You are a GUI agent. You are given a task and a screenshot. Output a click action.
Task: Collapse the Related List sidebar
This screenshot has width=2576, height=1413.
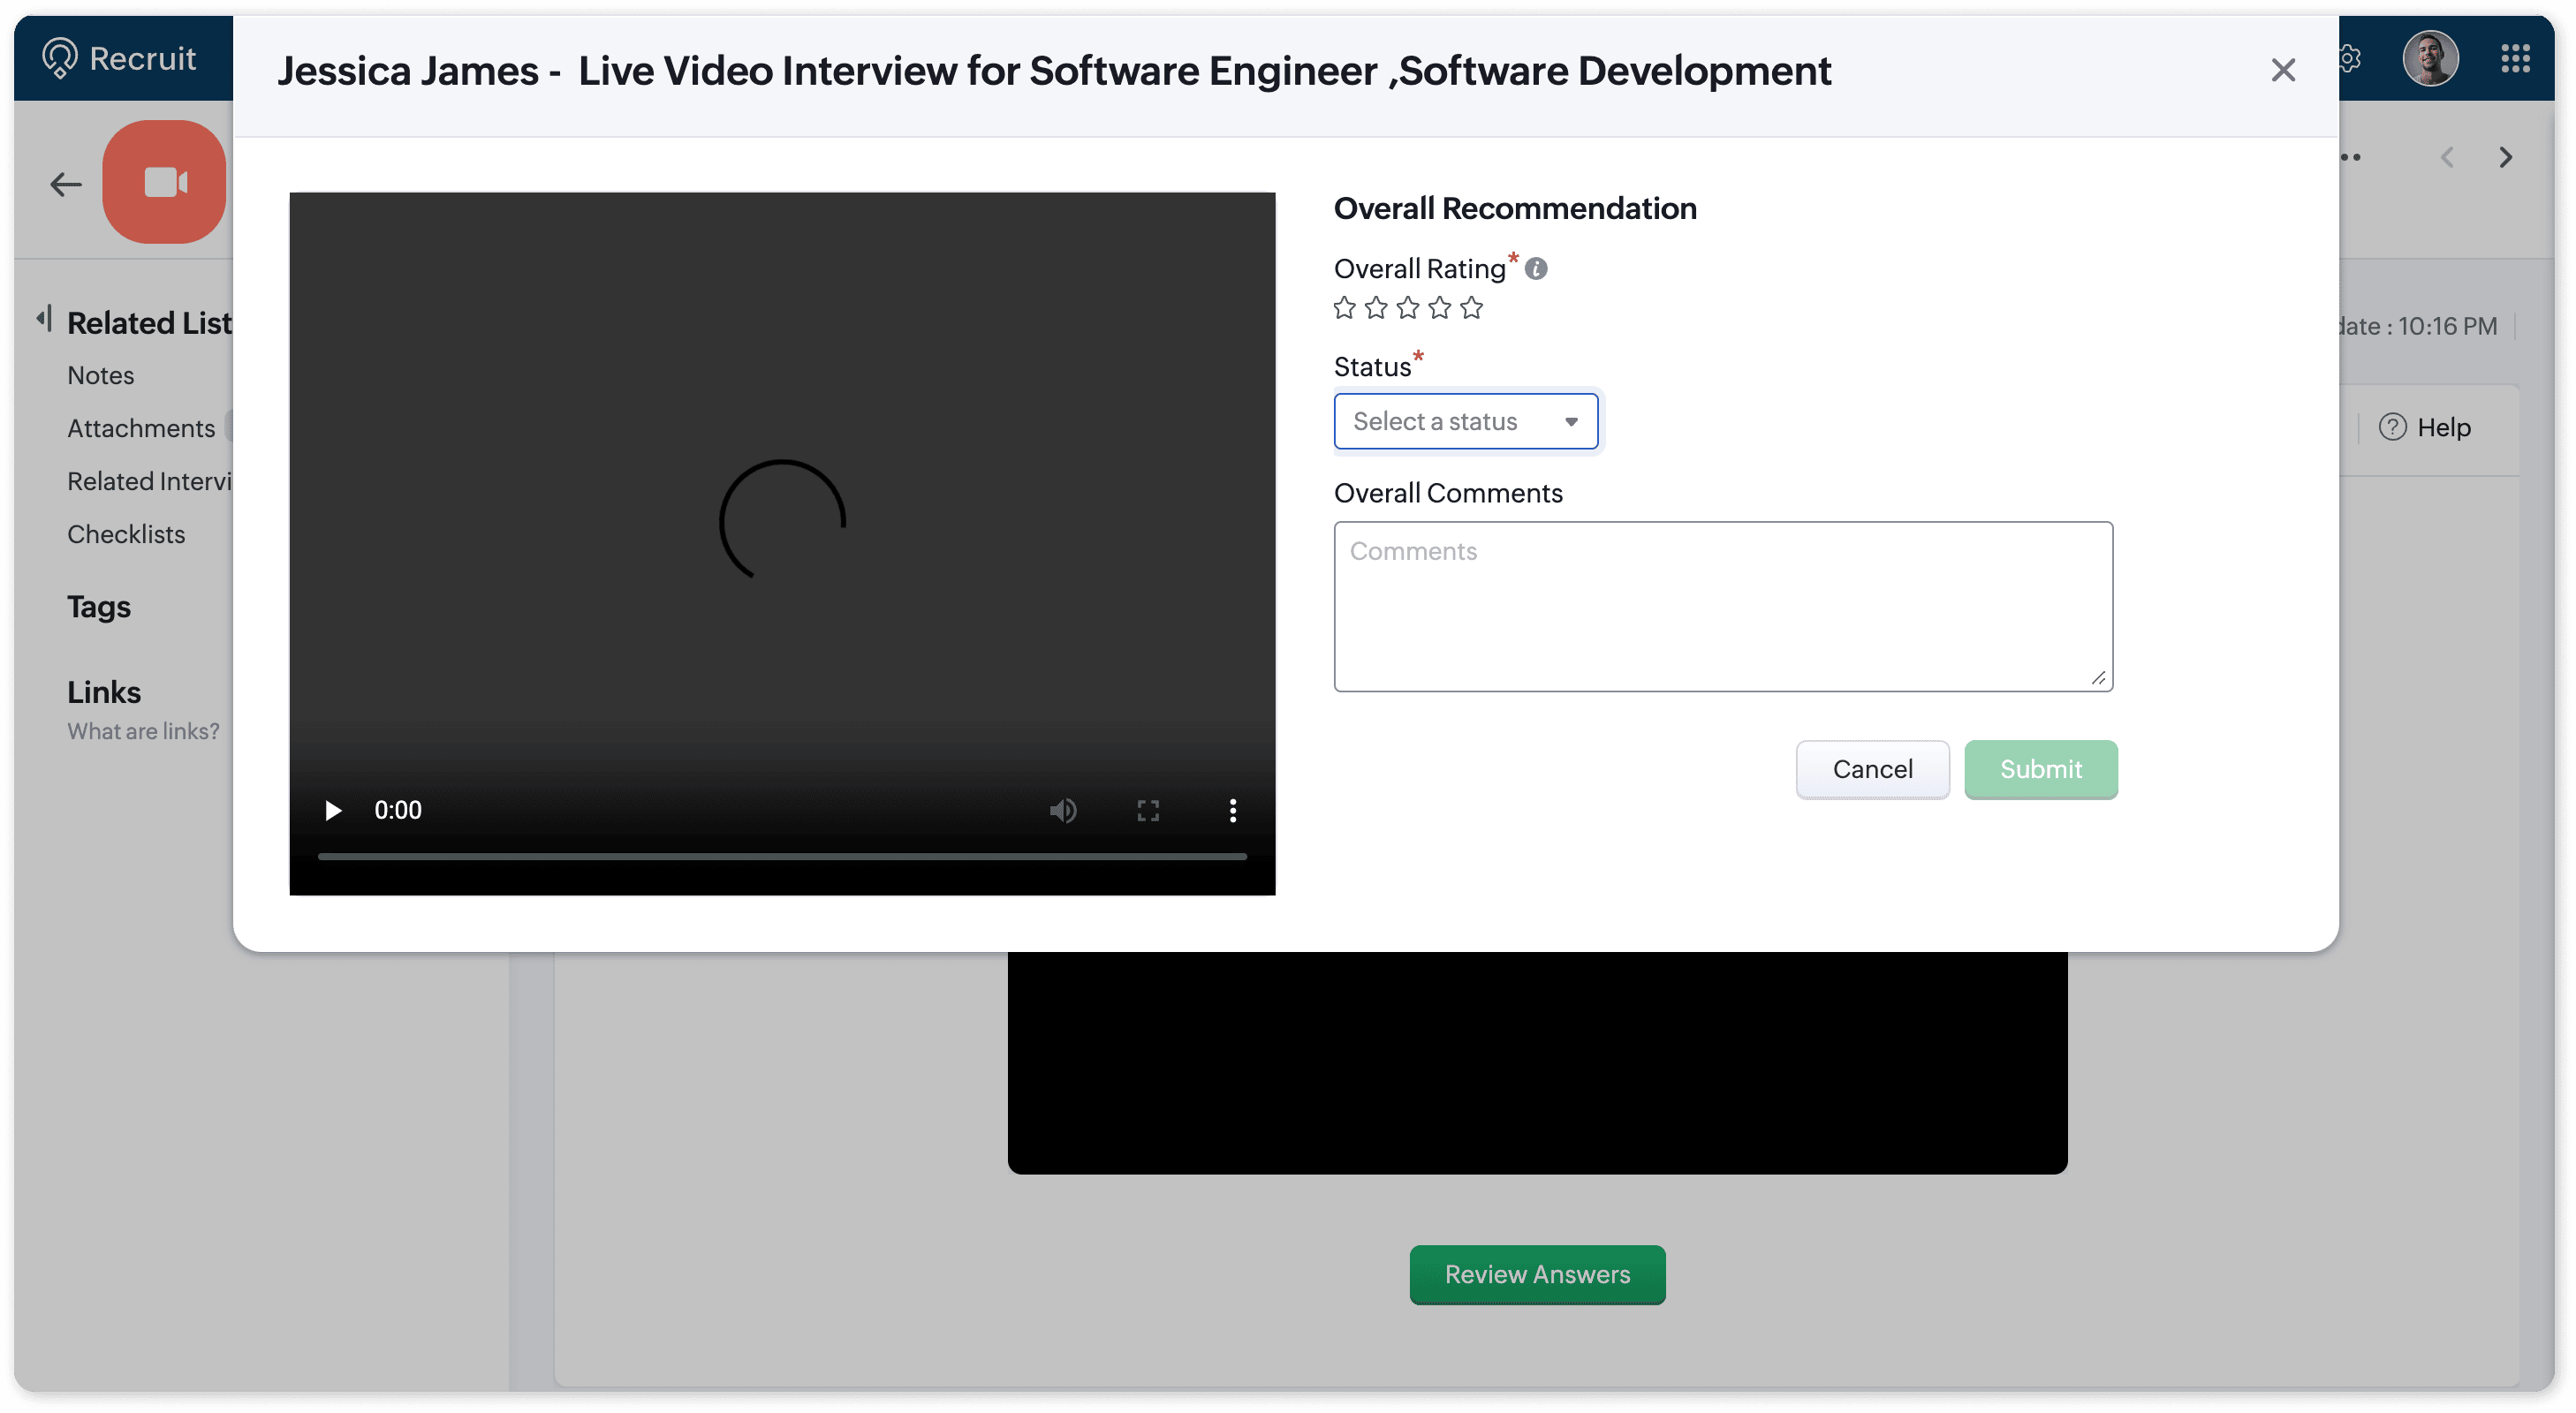pos(43,319)
